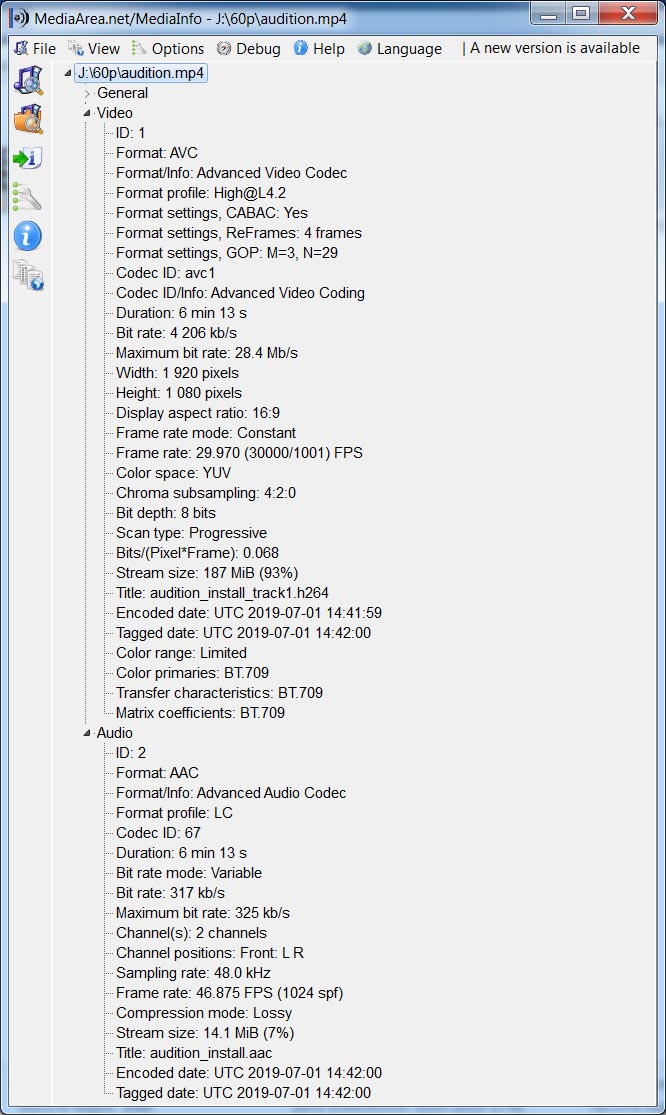Select 'Format/Info: Advanced Audio Codec' row
The image size is (666, 1115).
point(231,793)
